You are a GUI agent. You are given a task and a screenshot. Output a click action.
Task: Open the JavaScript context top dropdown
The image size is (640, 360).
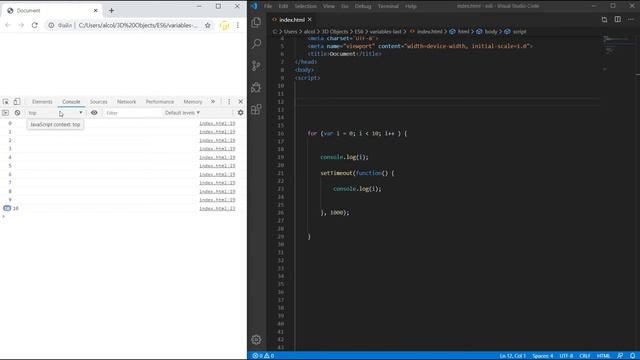pyautogui.click(x=55, y=113)
